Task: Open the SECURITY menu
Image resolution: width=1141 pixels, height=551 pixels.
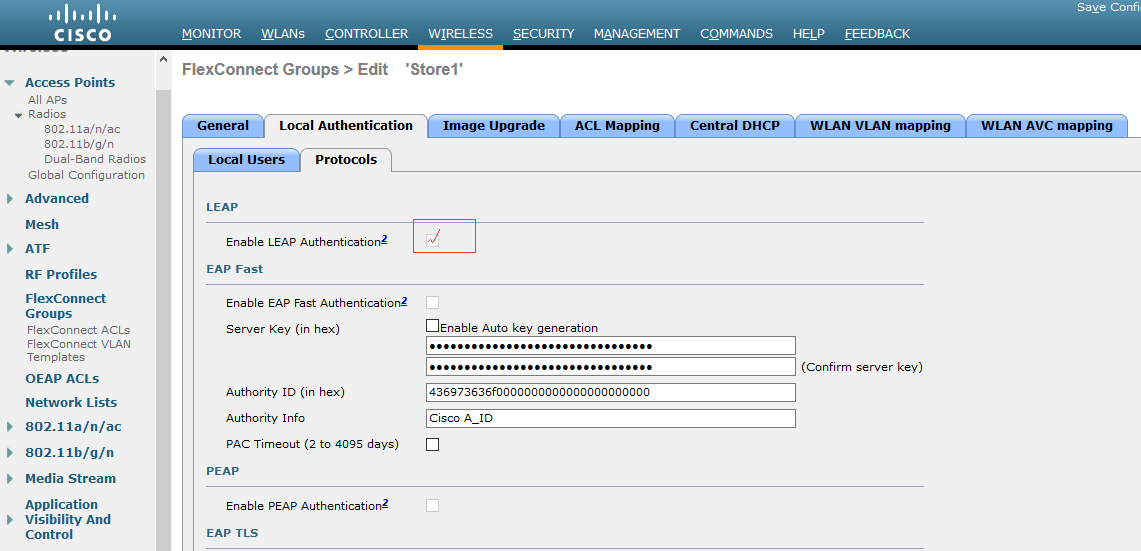Action: pyautogui.click(x=544, y=33)
